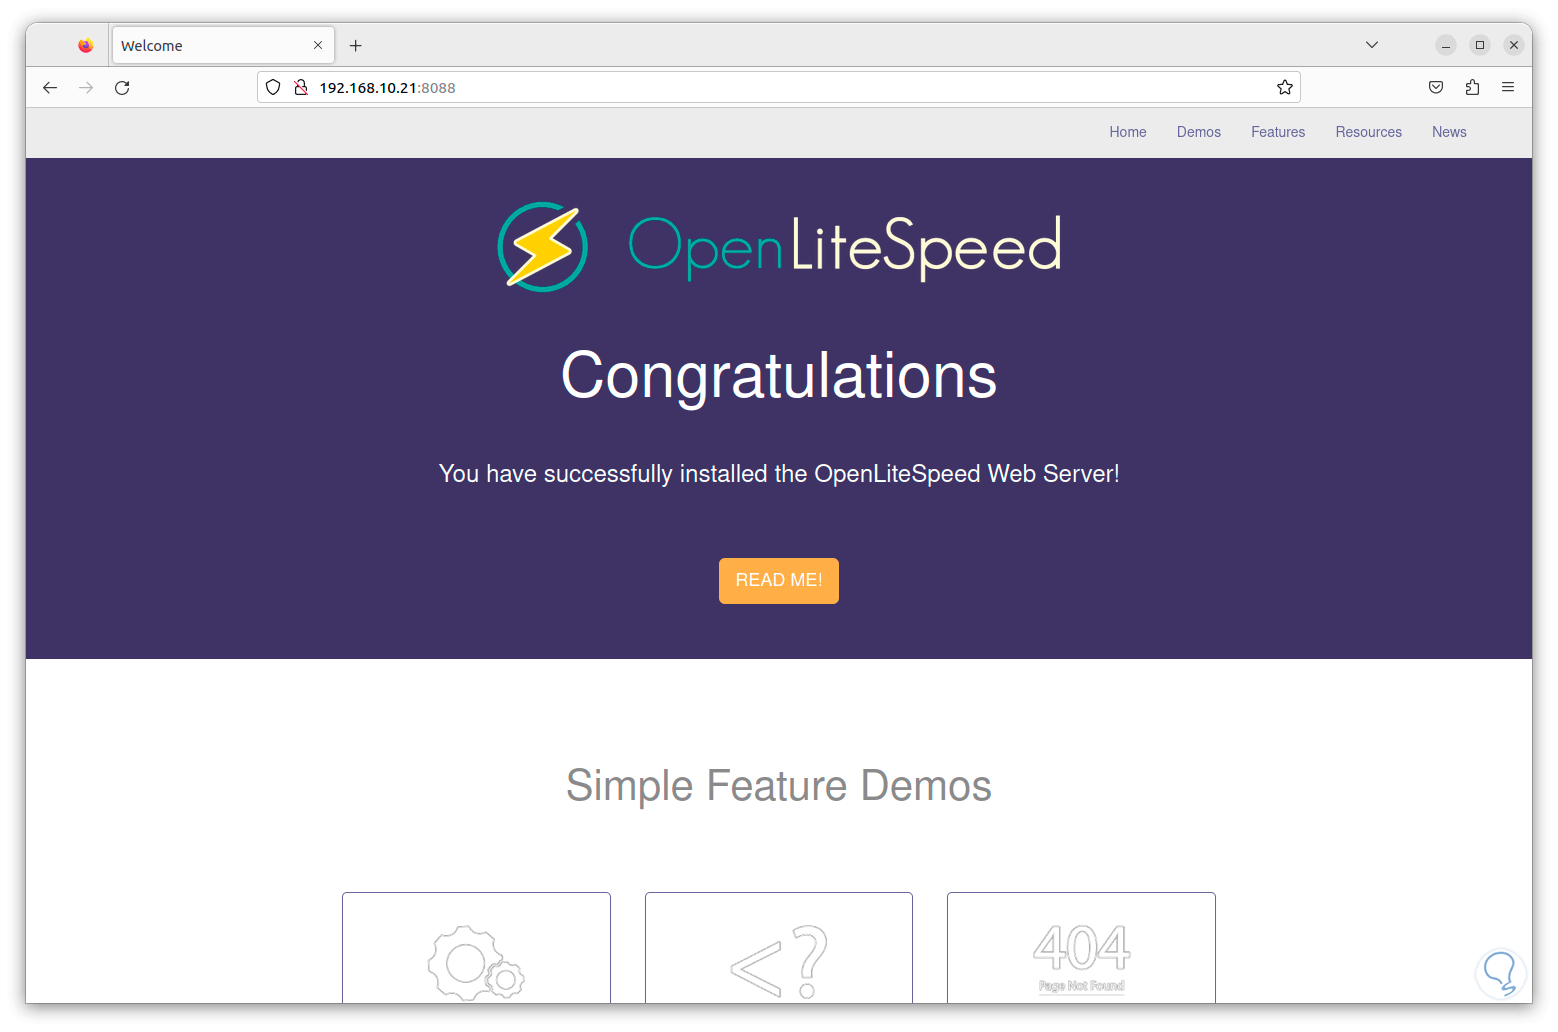Go to the Home nav link
Viewport: 1558px width, 1032px height.
click(1128, 132)
